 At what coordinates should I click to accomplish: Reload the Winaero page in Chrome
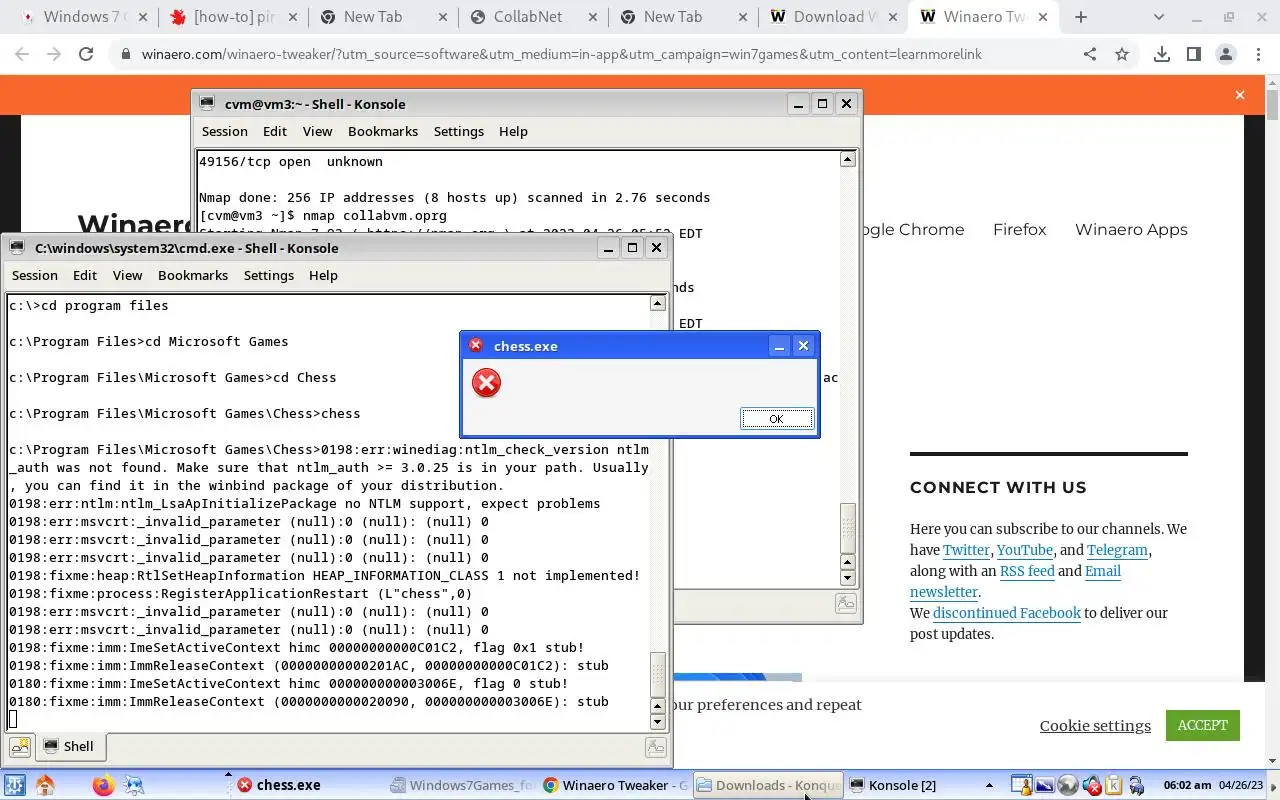pos(86,55)
